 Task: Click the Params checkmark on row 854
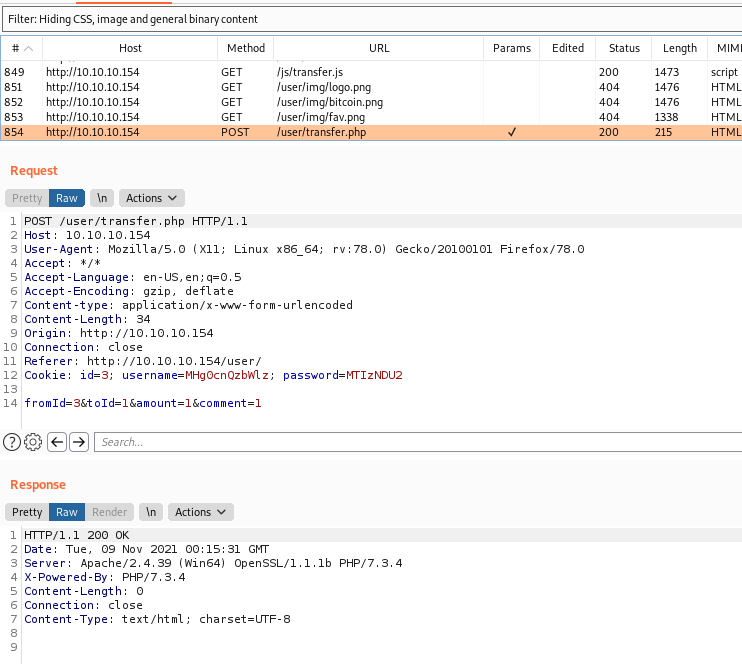(x=512, y=132)
